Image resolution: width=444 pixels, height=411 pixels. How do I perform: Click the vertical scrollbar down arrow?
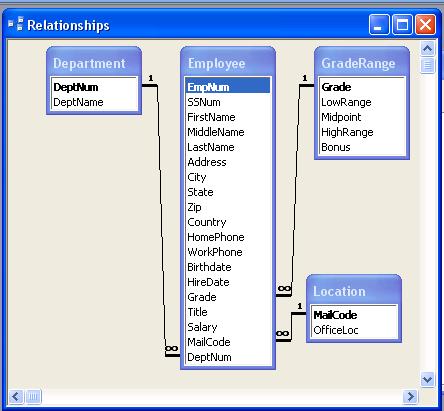tap(427, 379)
